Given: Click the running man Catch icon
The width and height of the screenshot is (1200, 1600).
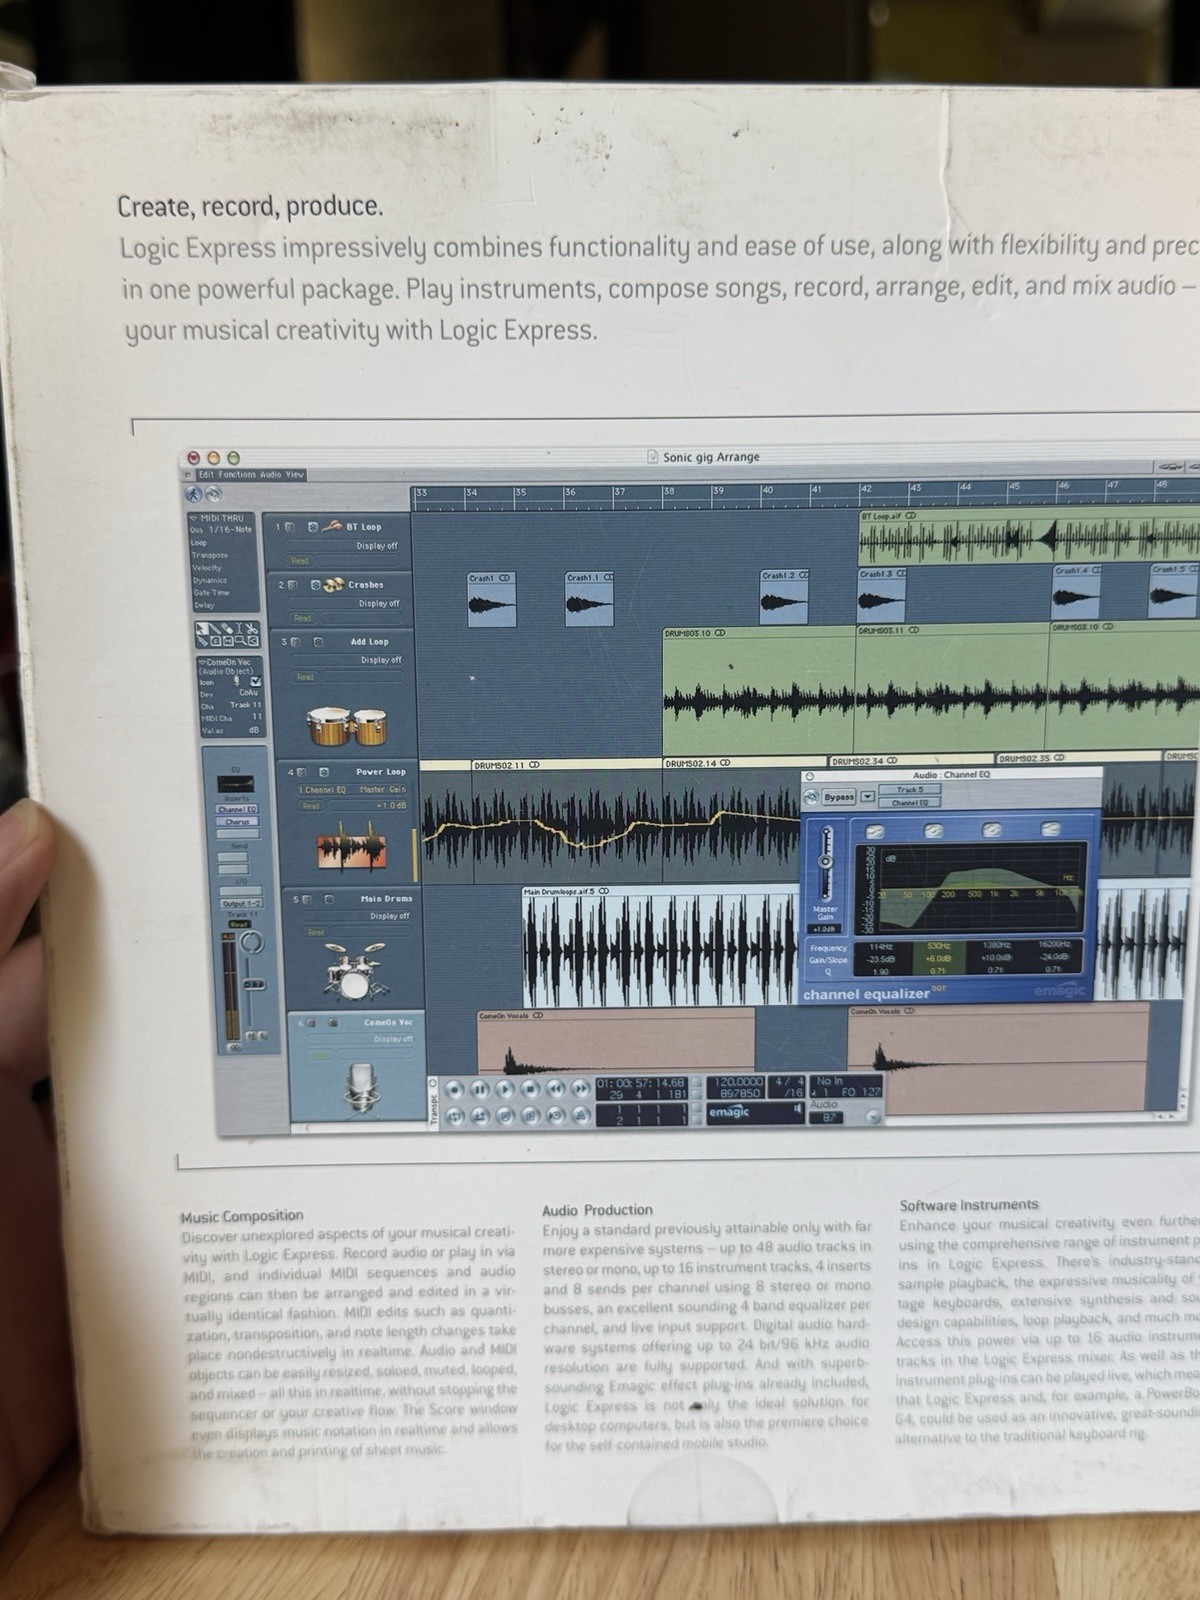Looking at the screenshot, I should (x=194, y=494).
